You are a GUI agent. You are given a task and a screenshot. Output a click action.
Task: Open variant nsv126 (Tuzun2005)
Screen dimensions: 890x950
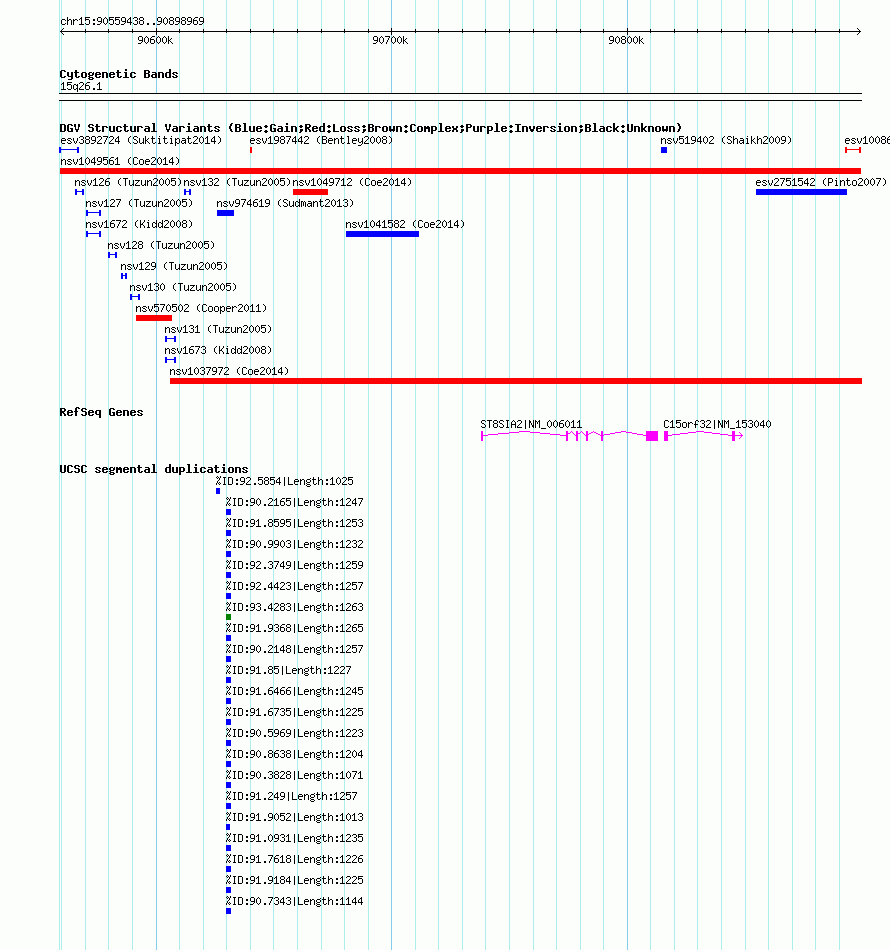point(128,182)
